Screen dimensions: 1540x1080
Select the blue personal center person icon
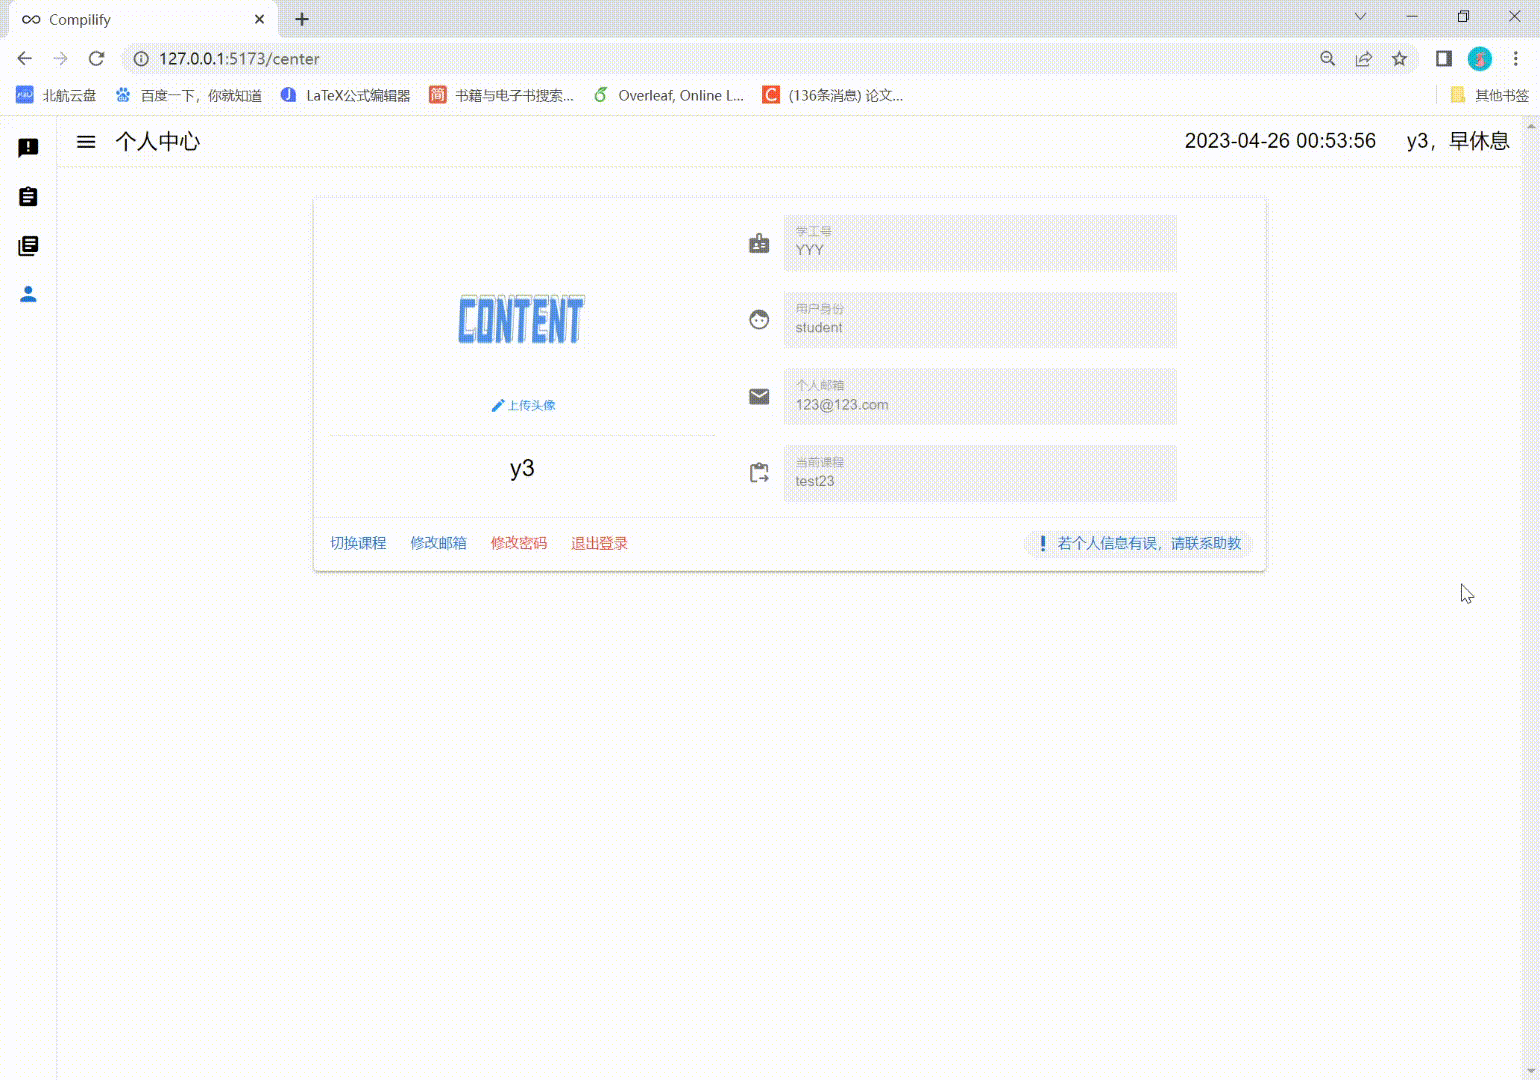point(27,294)
